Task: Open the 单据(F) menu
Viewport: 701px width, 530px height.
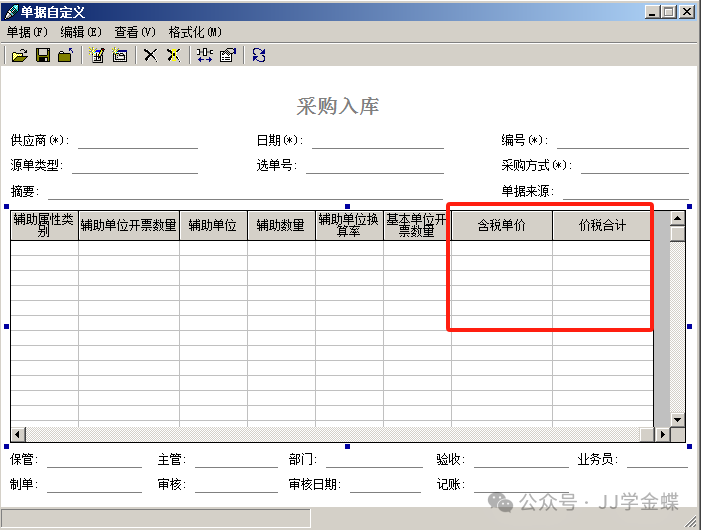Action: click(27, 32)
